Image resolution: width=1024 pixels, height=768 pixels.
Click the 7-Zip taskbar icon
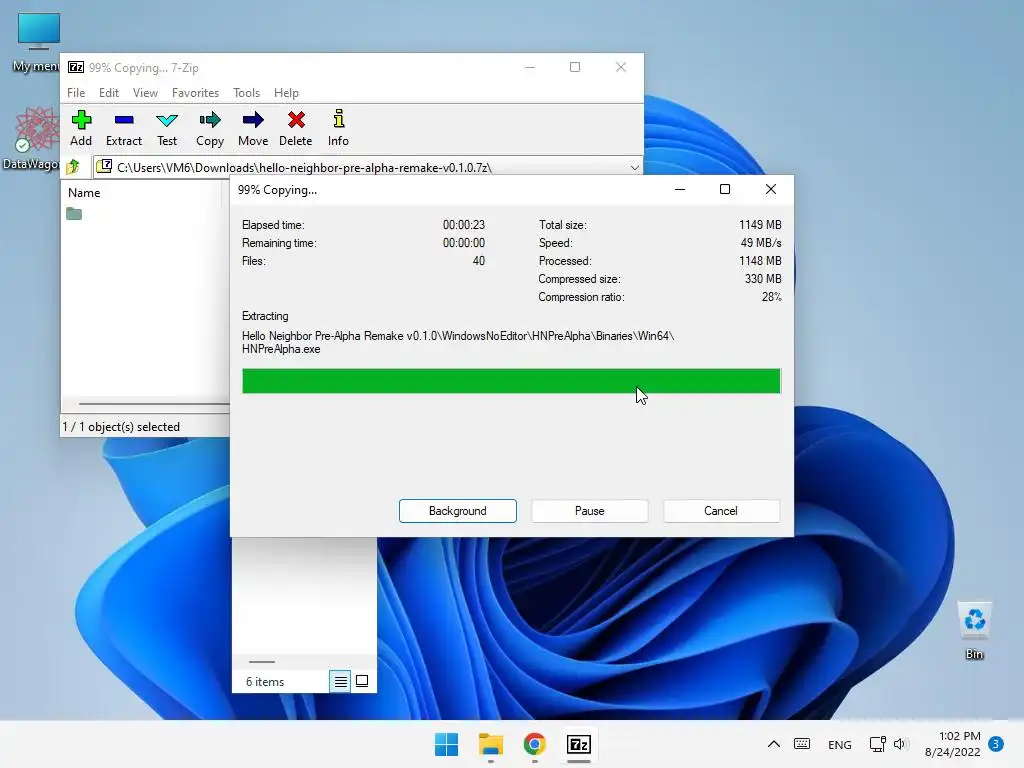tap(579, 744)
